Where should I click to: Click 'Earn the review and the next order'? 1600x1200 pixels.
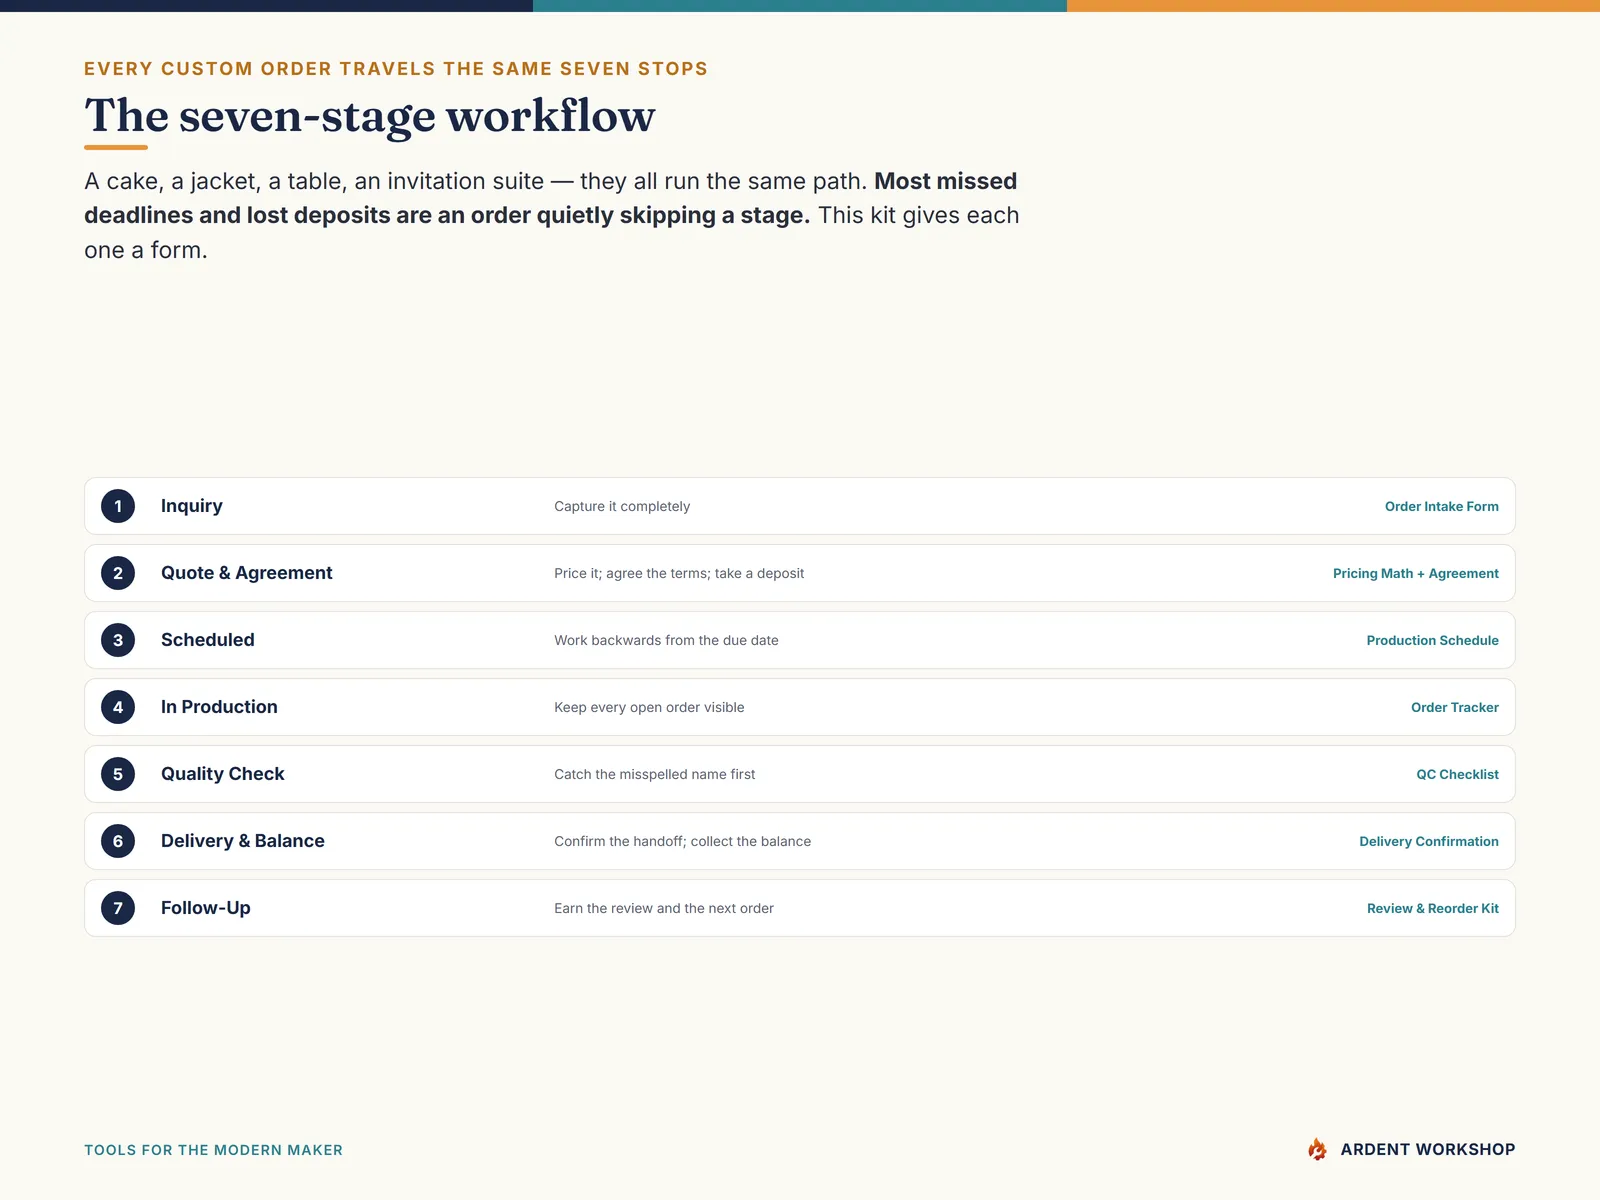(664, 908)
